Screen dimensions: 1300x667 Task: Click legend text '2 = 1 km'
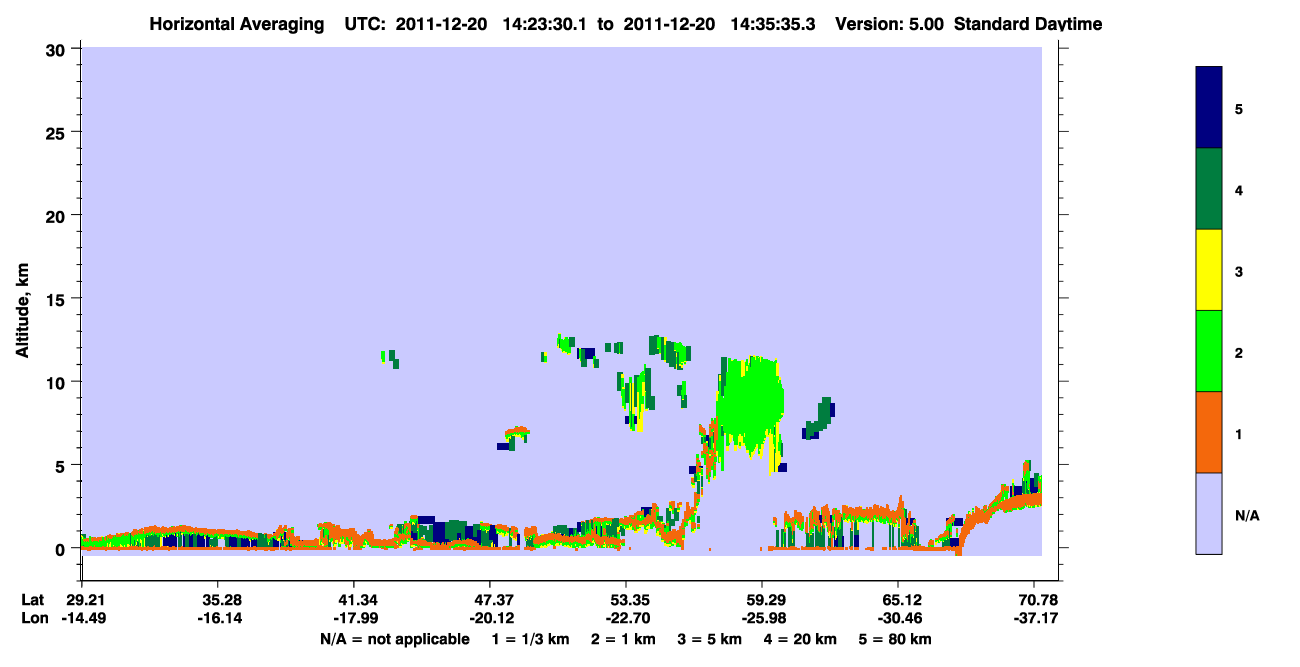623,639
